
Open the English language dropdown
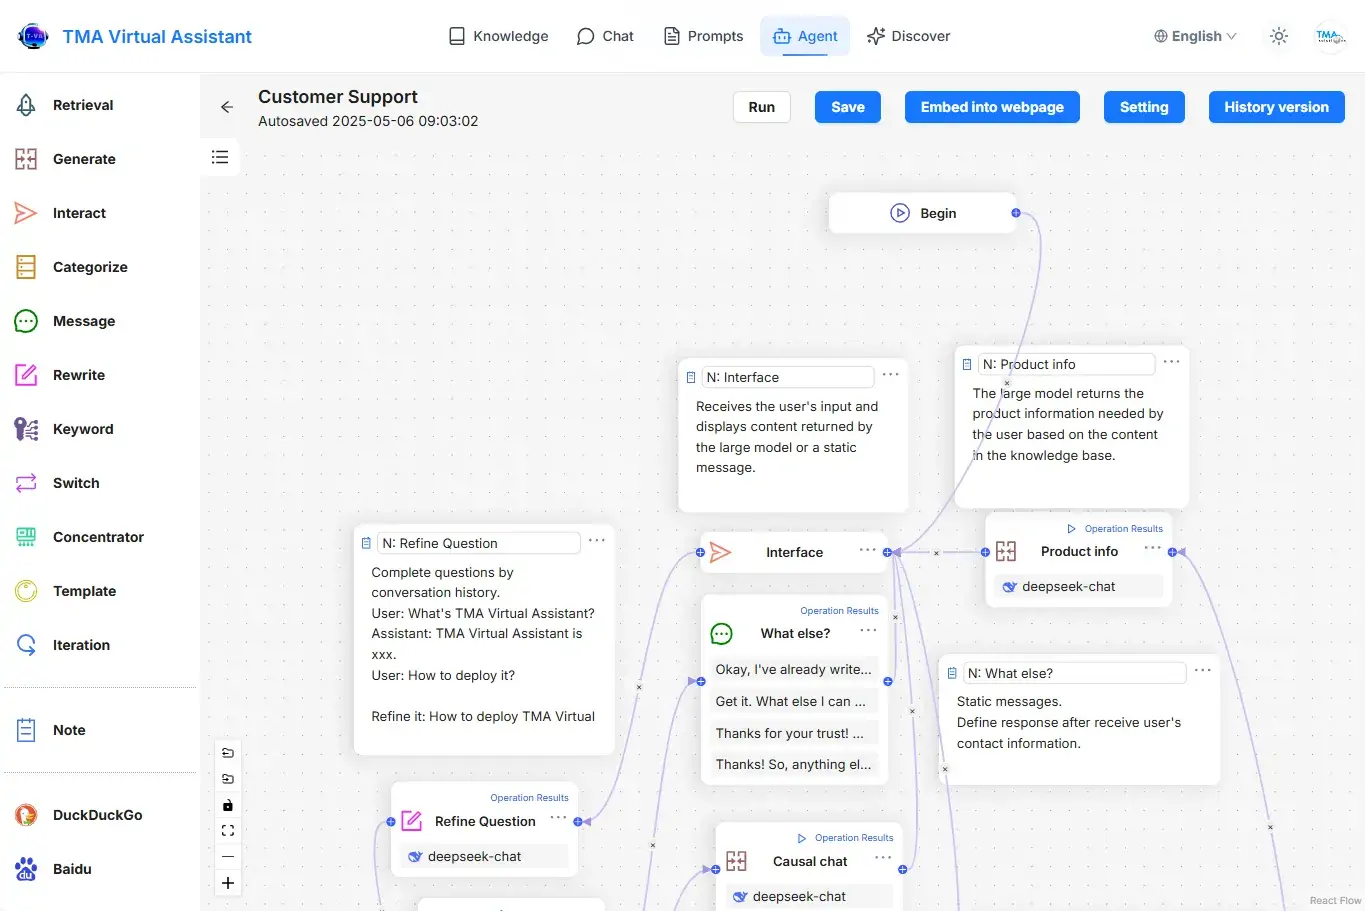click(x=1195, y=36)
